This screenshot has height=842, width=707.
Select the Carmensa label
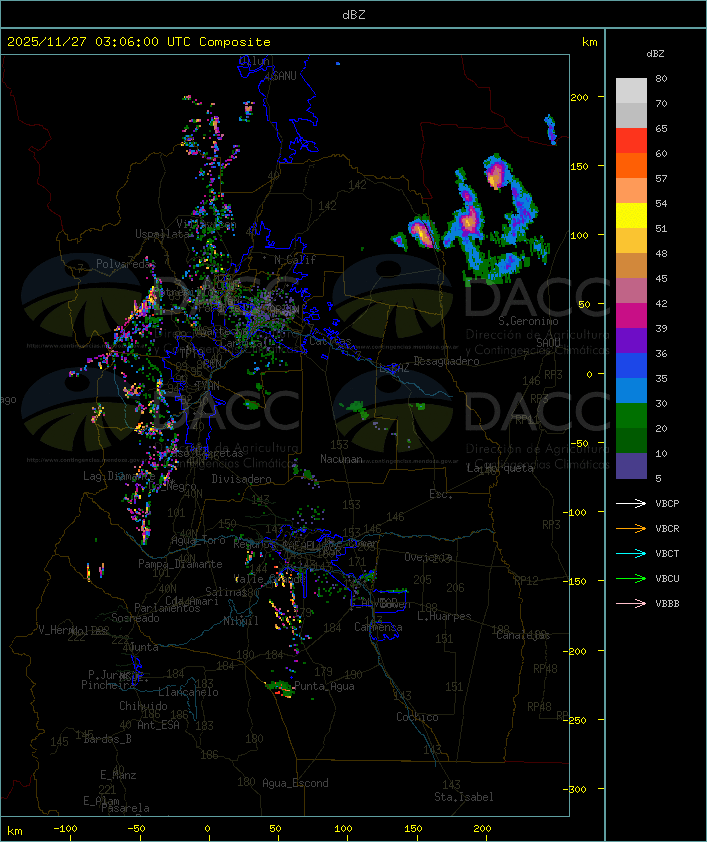click(x=378, y=627)
